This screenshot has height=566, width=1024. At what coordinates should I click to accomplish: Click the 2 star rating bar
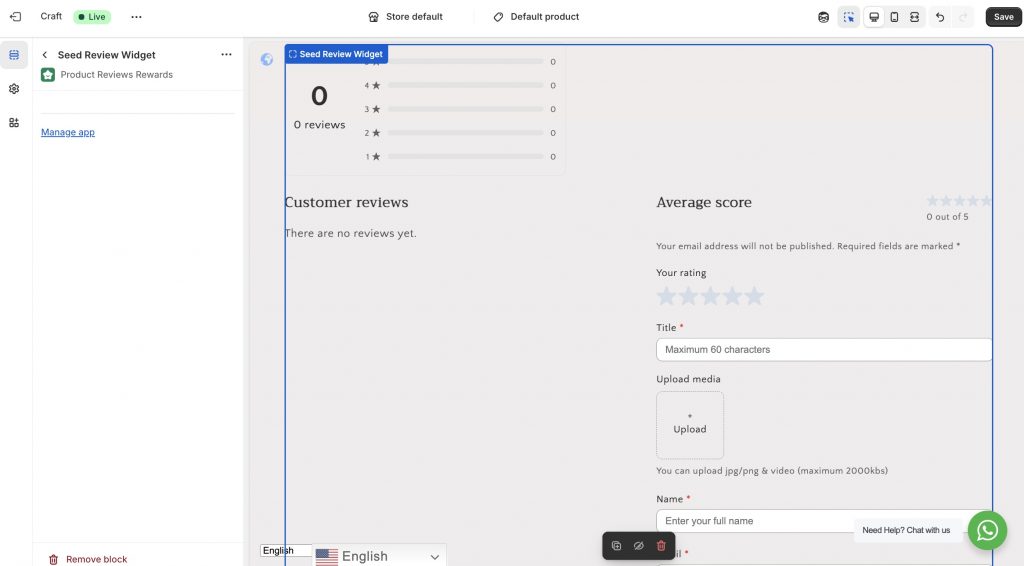tap(466, 133)
